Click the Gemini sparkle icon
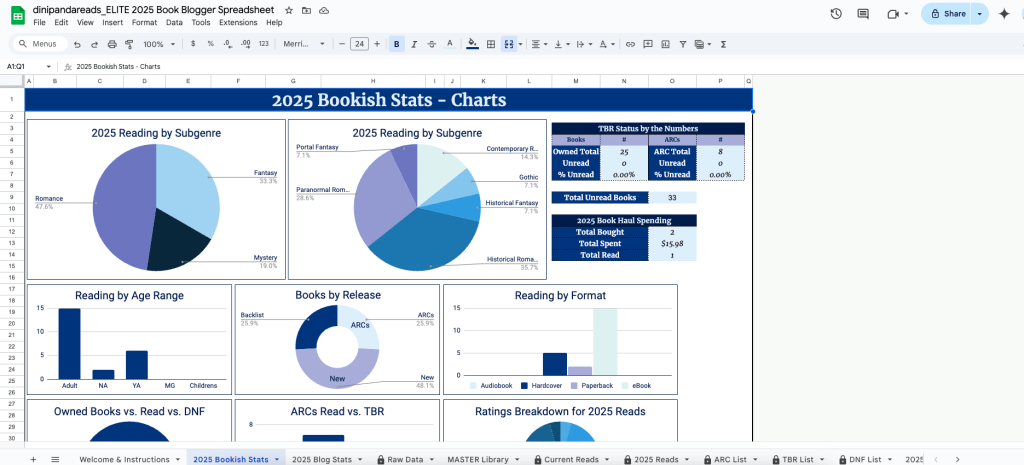The width and height of the screenshot is (1024, 465). (x=1004, y=14)
